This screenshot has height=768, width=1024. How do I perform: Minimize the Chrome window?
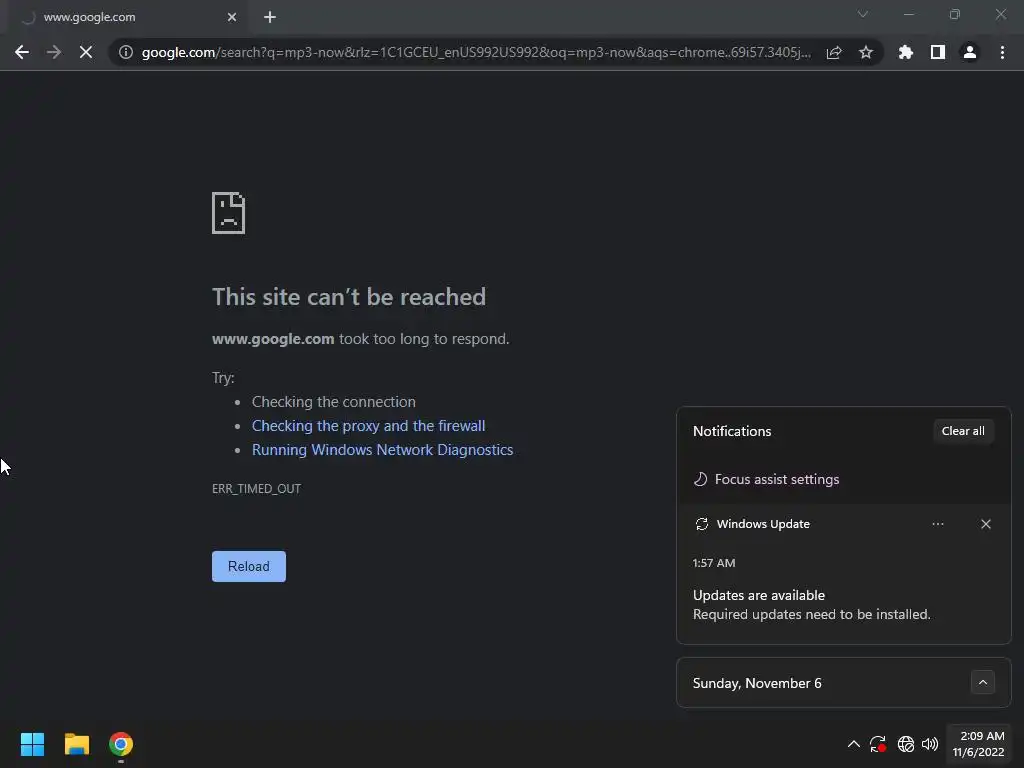point(909,14)
